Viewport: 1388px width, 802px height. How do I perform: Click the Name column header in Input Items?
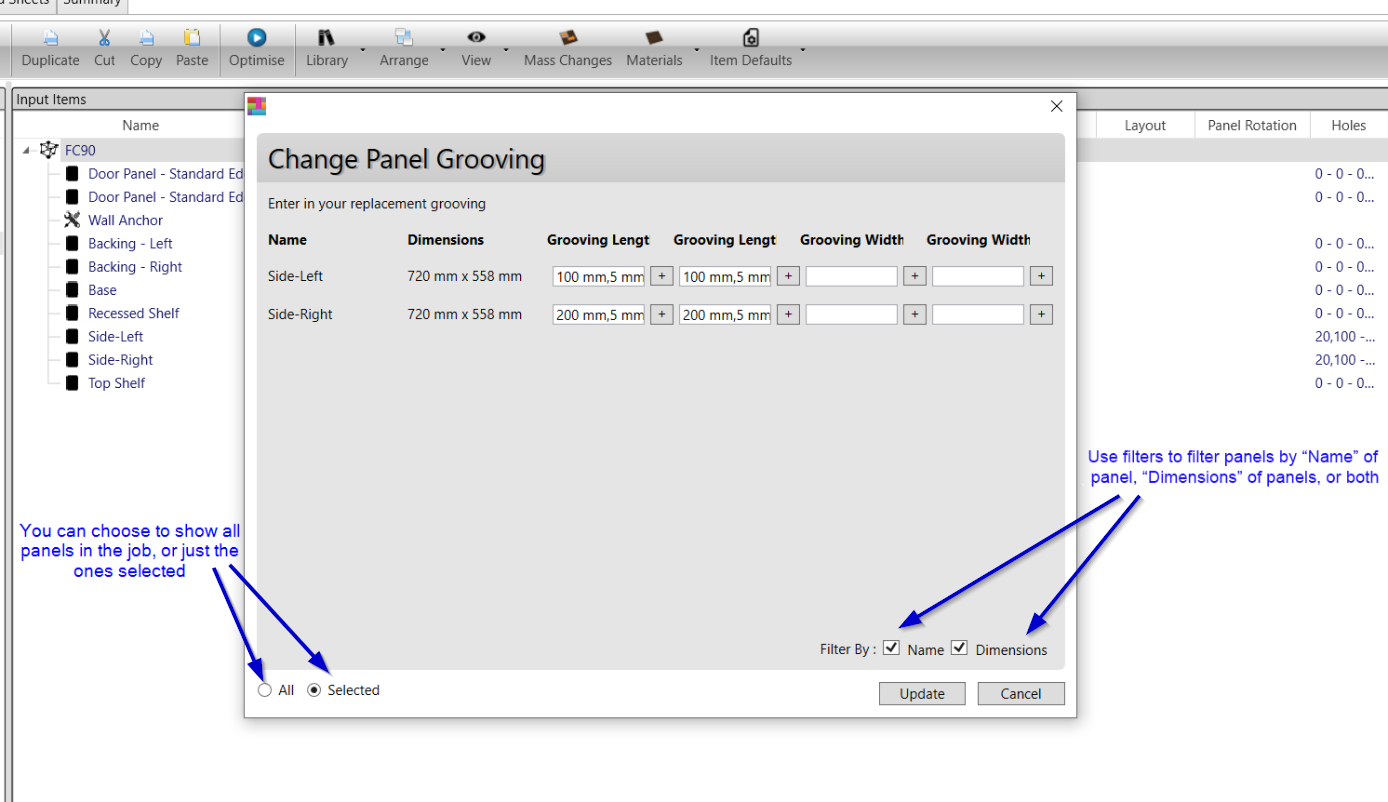(141, 125)
